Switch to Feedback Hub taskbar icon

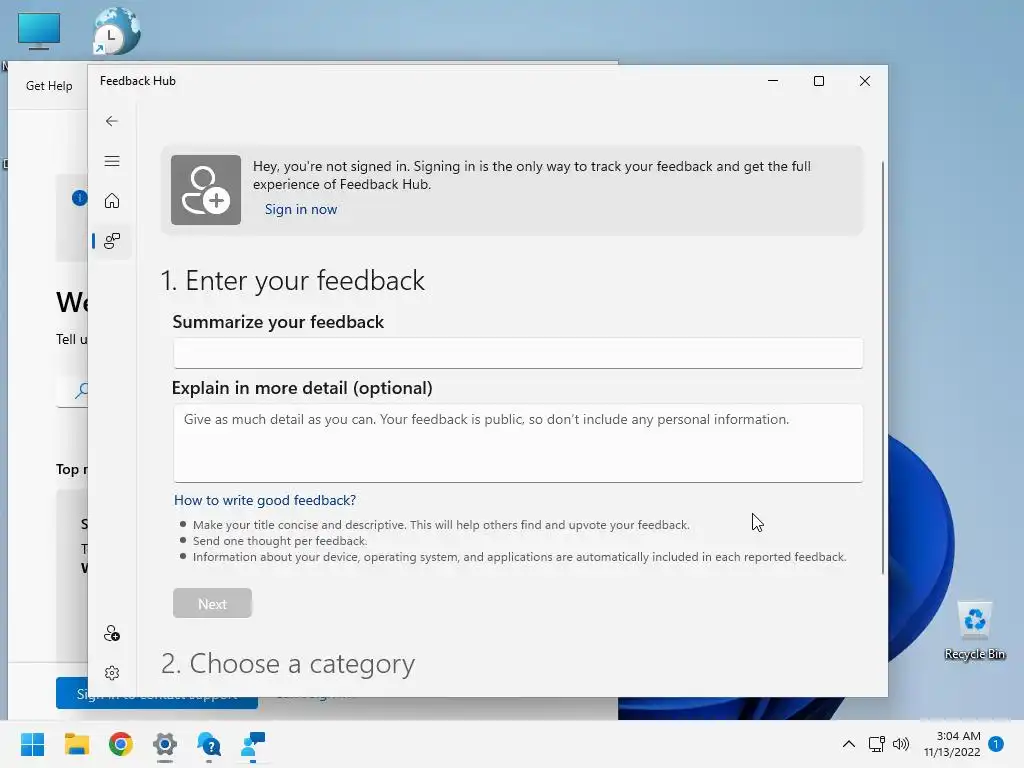click(253, 744)
